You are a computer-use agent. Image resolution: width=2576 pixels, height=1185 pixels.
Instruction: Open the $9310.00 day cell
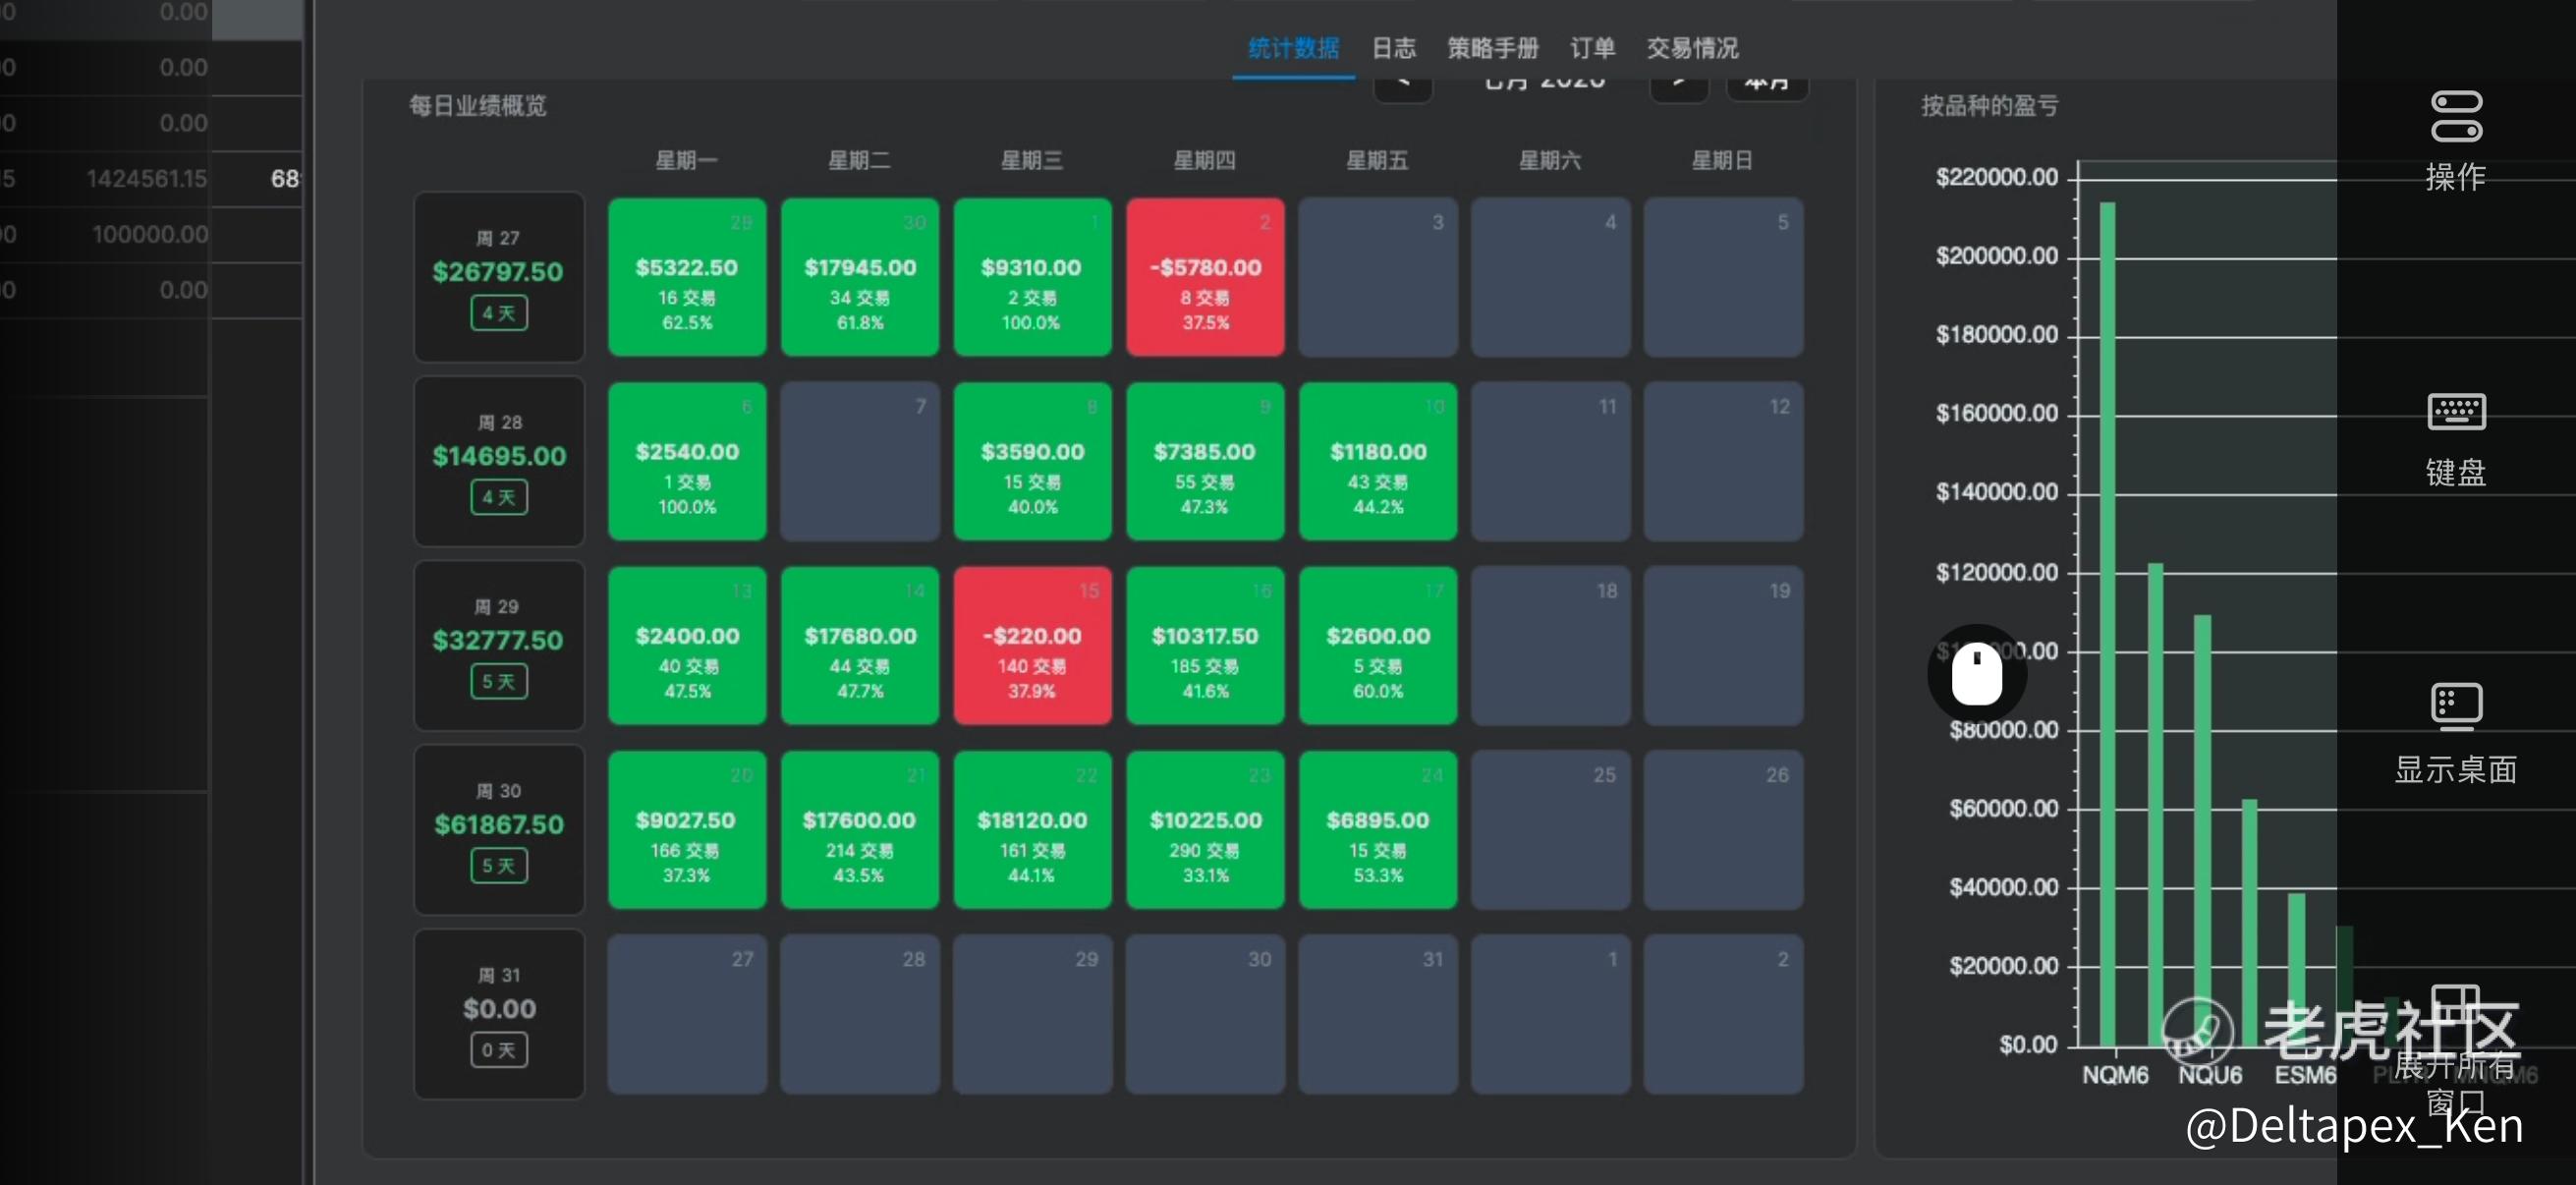(x=1032, y=277)
